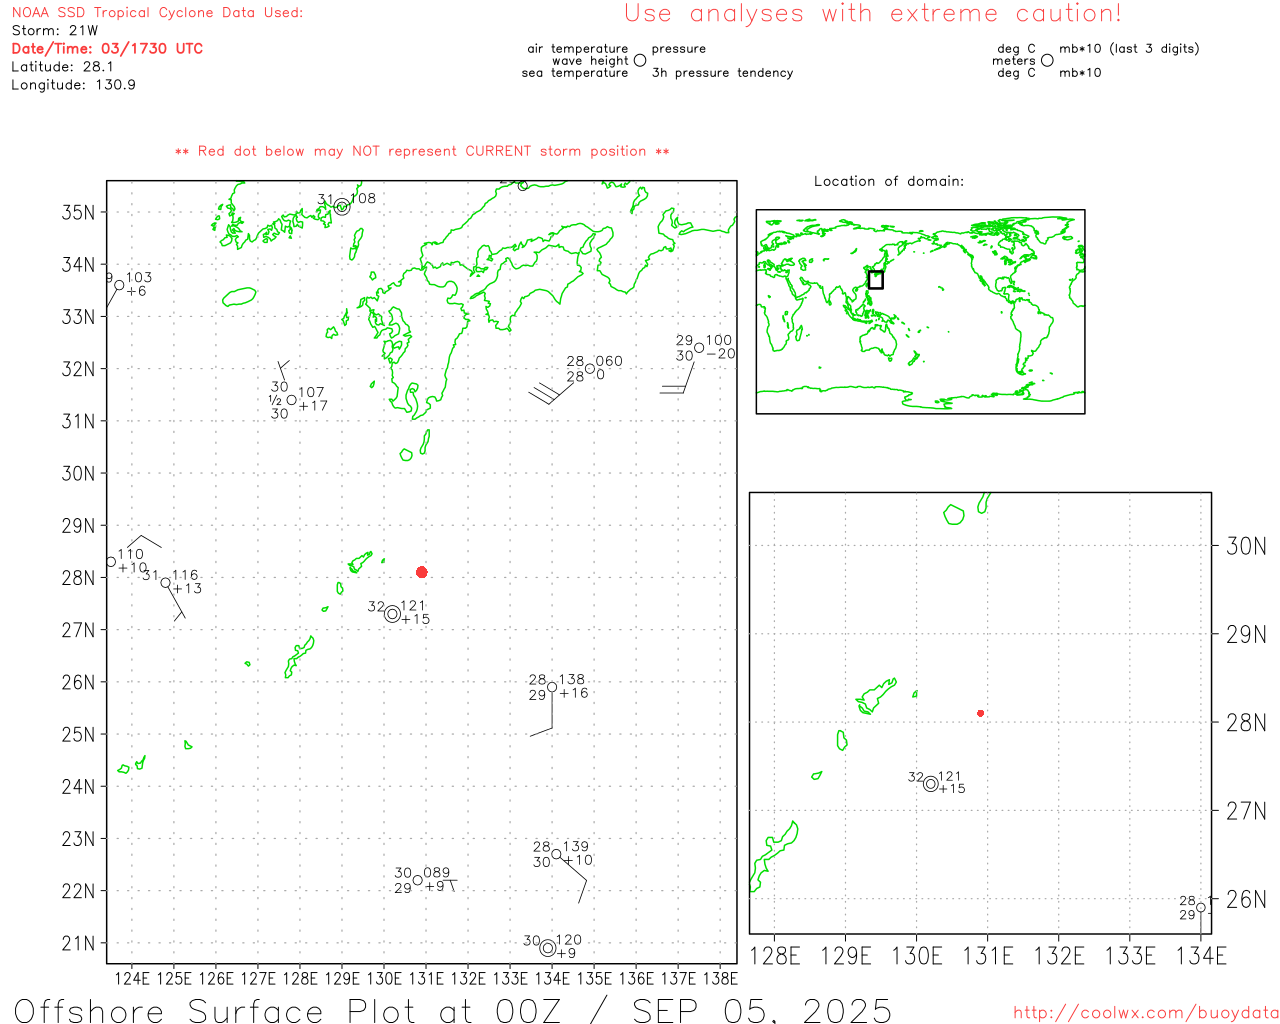Click the 131E longitude label under the main map

[426, 978]
